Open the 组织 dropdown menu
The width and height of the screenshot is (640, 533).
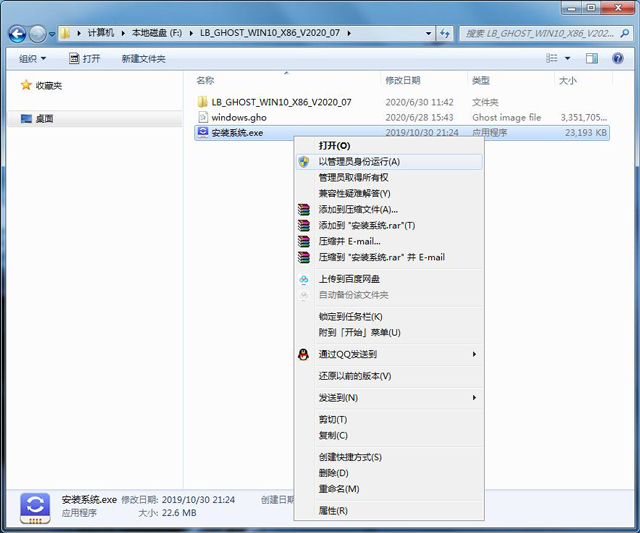pos(32,59)
